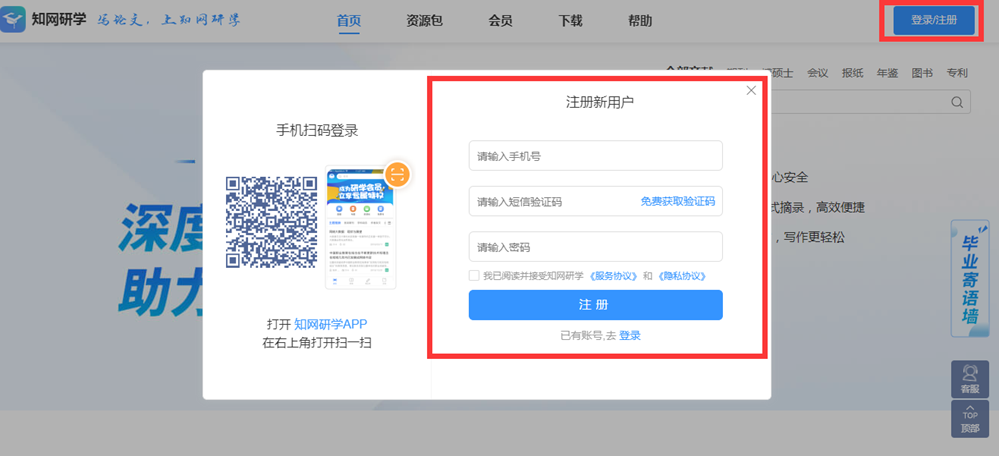Click the 手机扫码登录 heading
The width and height of the screenshot is (999, 456).
tap(317, 131)
